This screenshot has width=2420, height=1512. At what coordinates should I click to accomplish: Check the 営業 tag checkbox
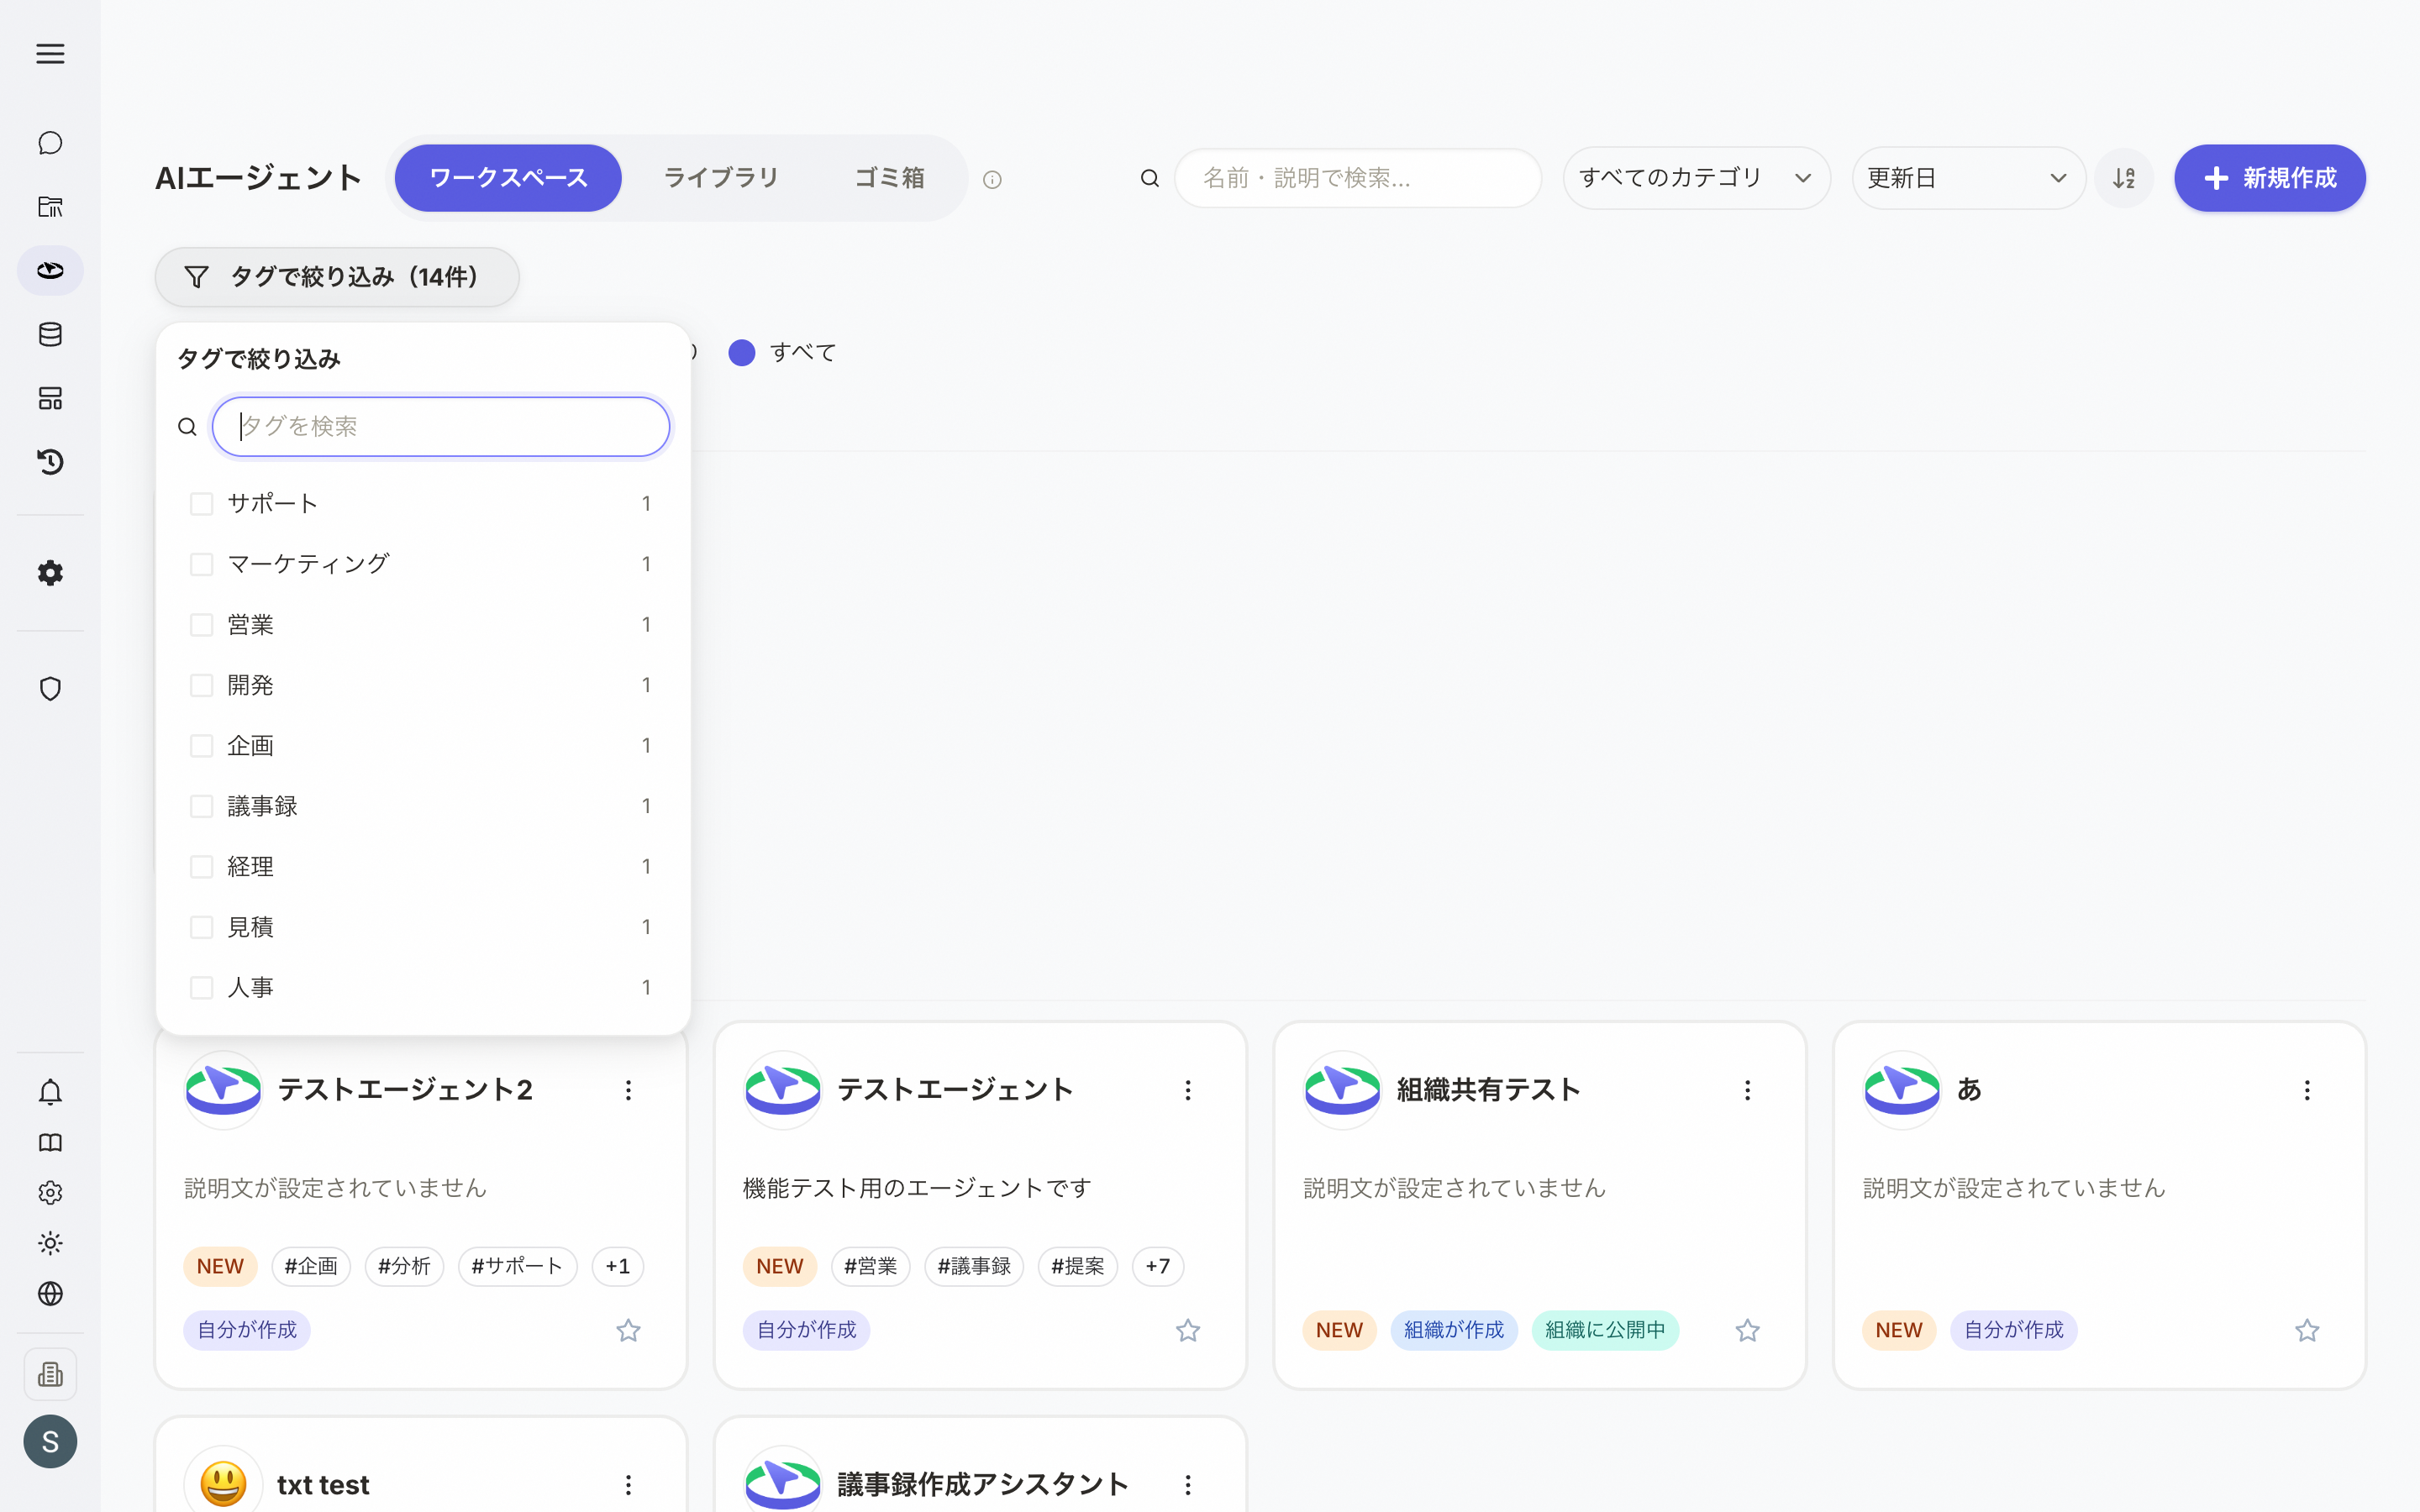(x=202, y=625)
